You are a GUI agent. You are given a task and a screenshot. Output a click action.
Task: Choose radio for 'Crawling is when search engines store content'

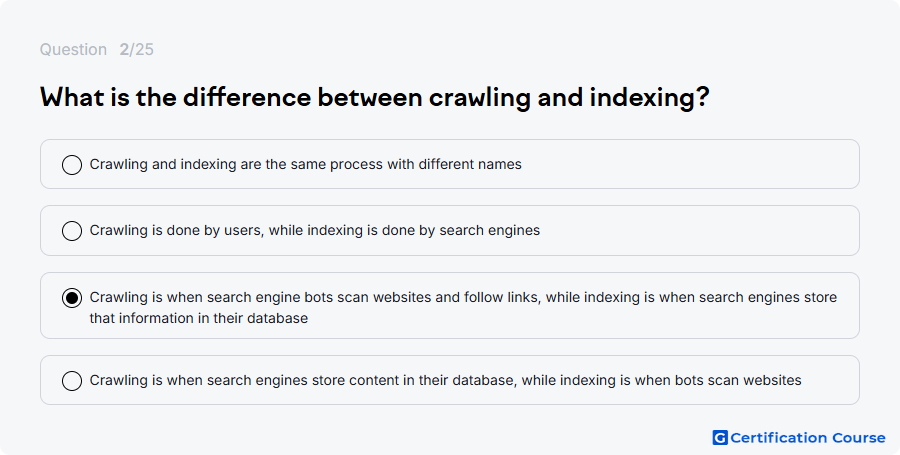coord(72,380)
